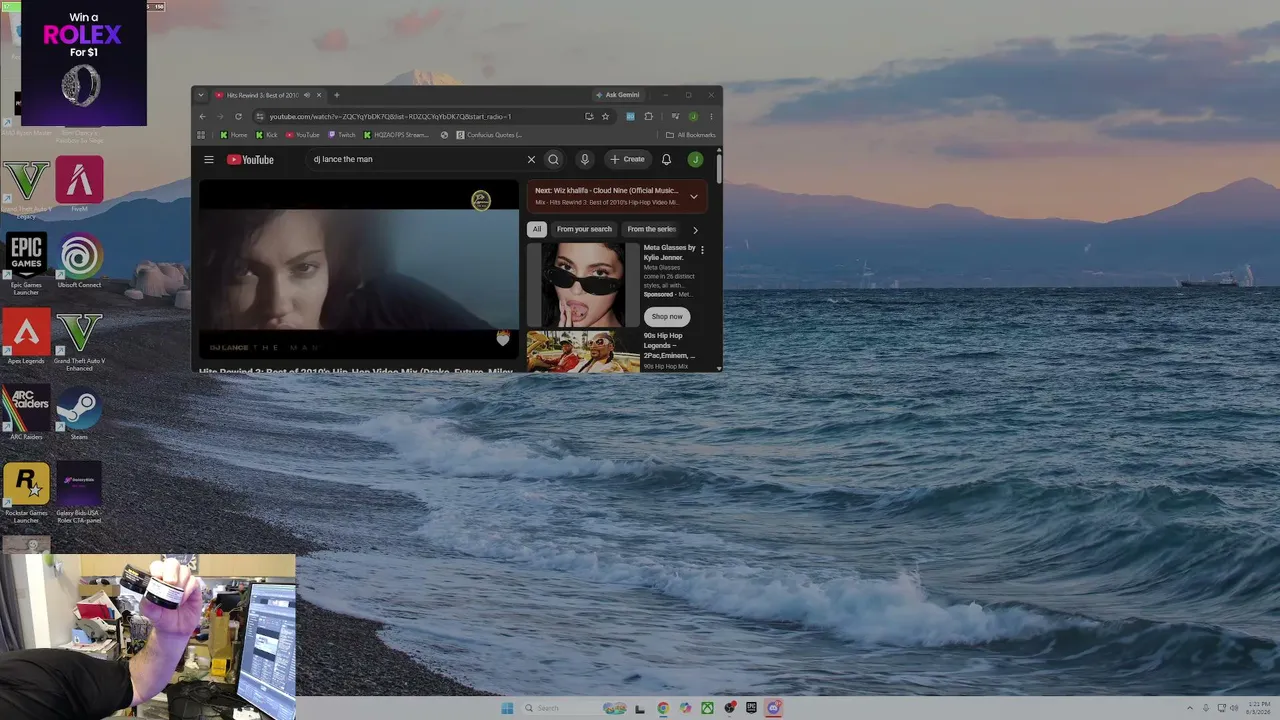1280x720 pixels.
Task: Open Chrome tab search dropdown
Action: click(201, 95)
